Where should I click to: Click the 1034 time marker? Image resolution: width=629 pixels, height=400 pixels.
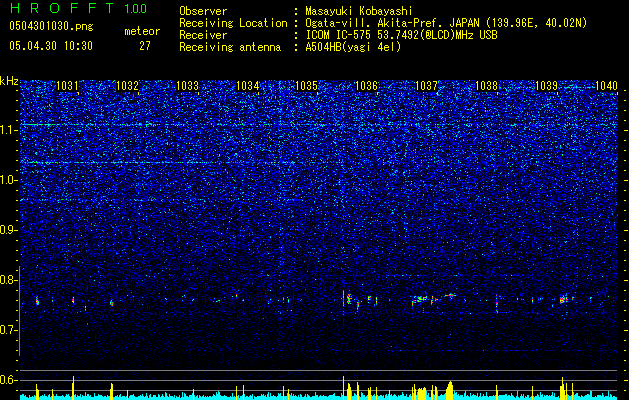248,85
